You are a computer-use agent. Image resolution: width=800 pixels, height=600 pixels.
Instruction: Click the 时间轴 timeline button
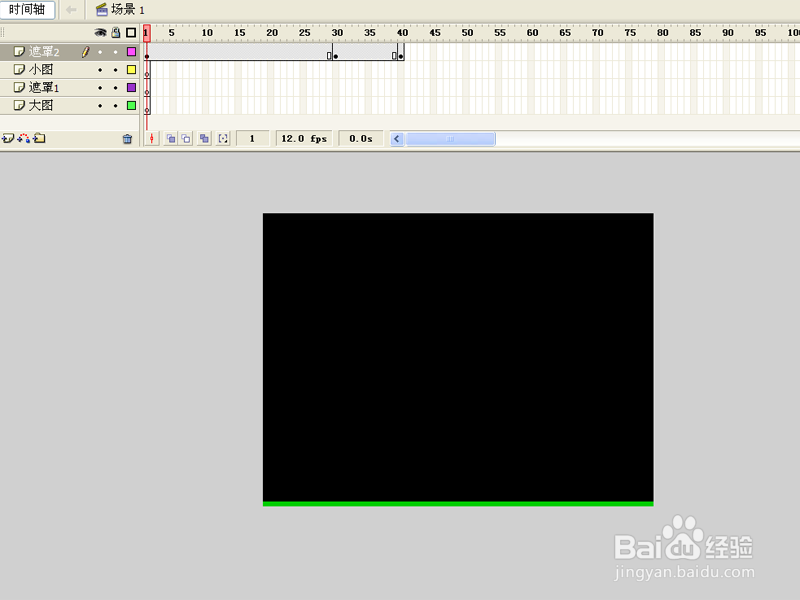tap(27, 10)
